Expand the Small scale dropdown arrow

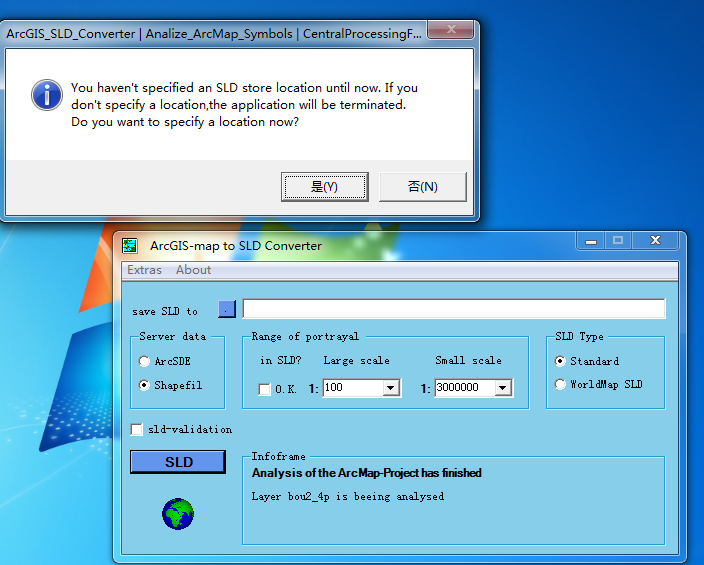coord(503,388)
